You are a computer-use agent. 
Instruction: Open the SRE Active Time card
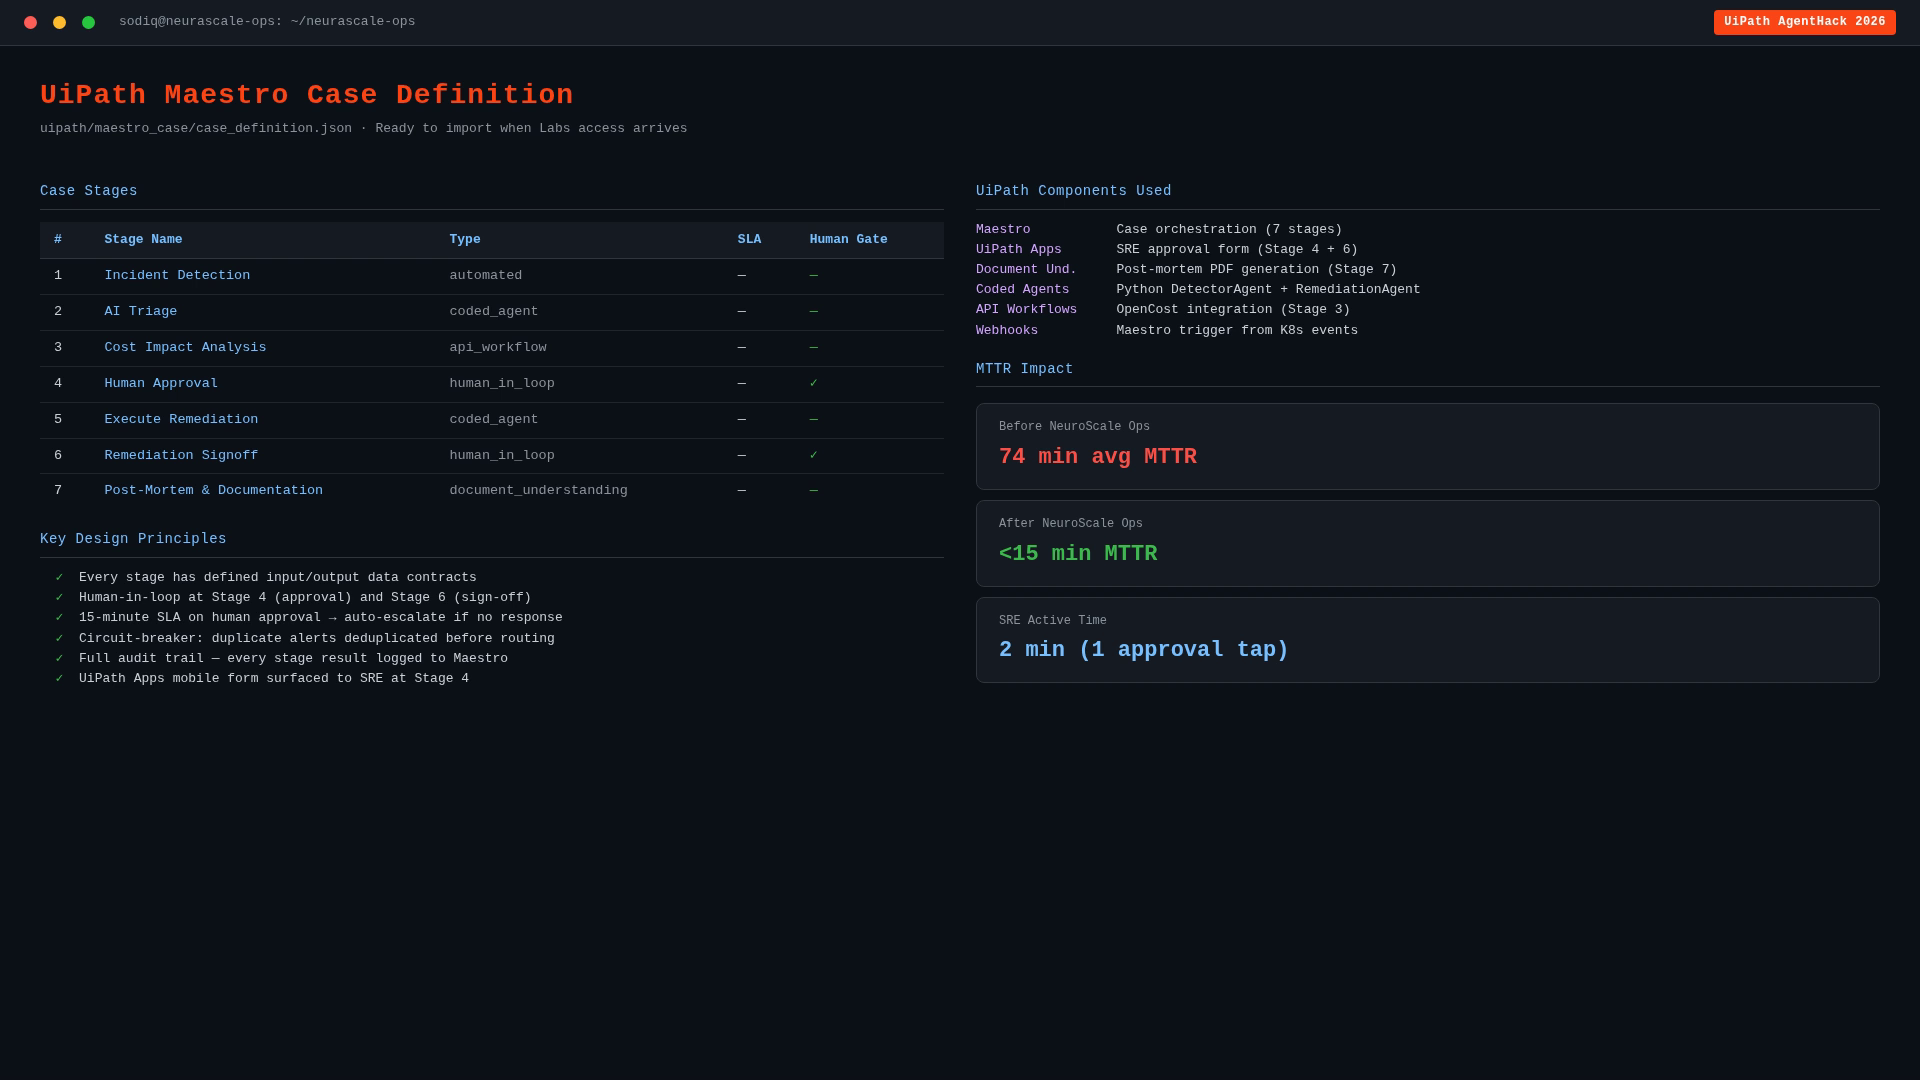(1427, 640)
